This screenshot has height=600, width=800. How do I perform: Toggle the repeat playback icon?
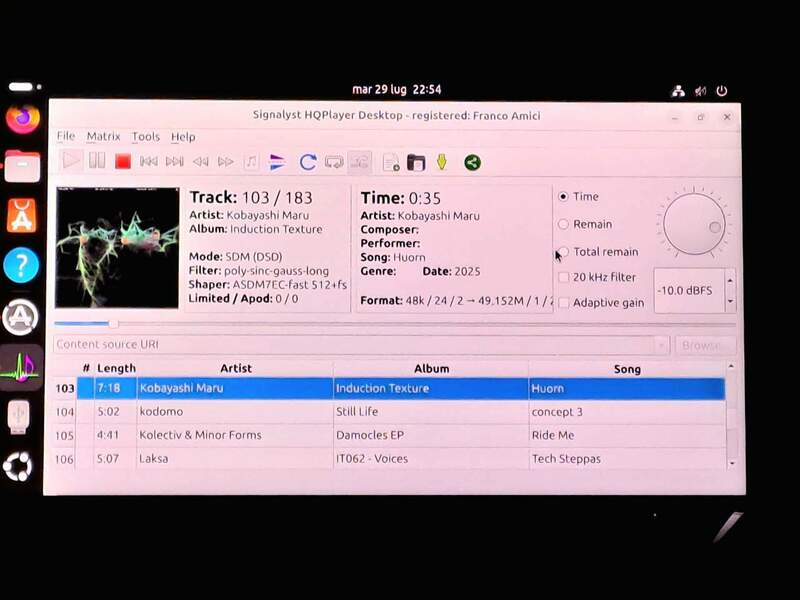point(334,161)
